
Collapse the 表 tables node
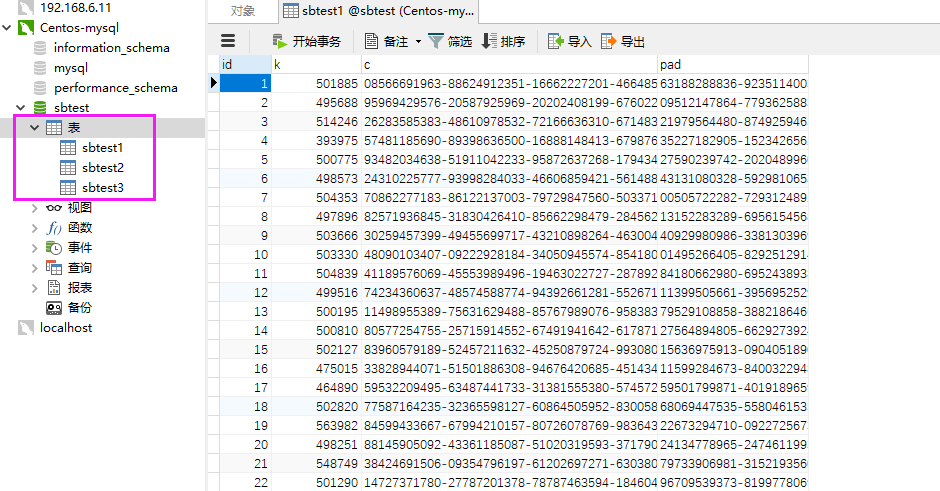click(35, 128)
